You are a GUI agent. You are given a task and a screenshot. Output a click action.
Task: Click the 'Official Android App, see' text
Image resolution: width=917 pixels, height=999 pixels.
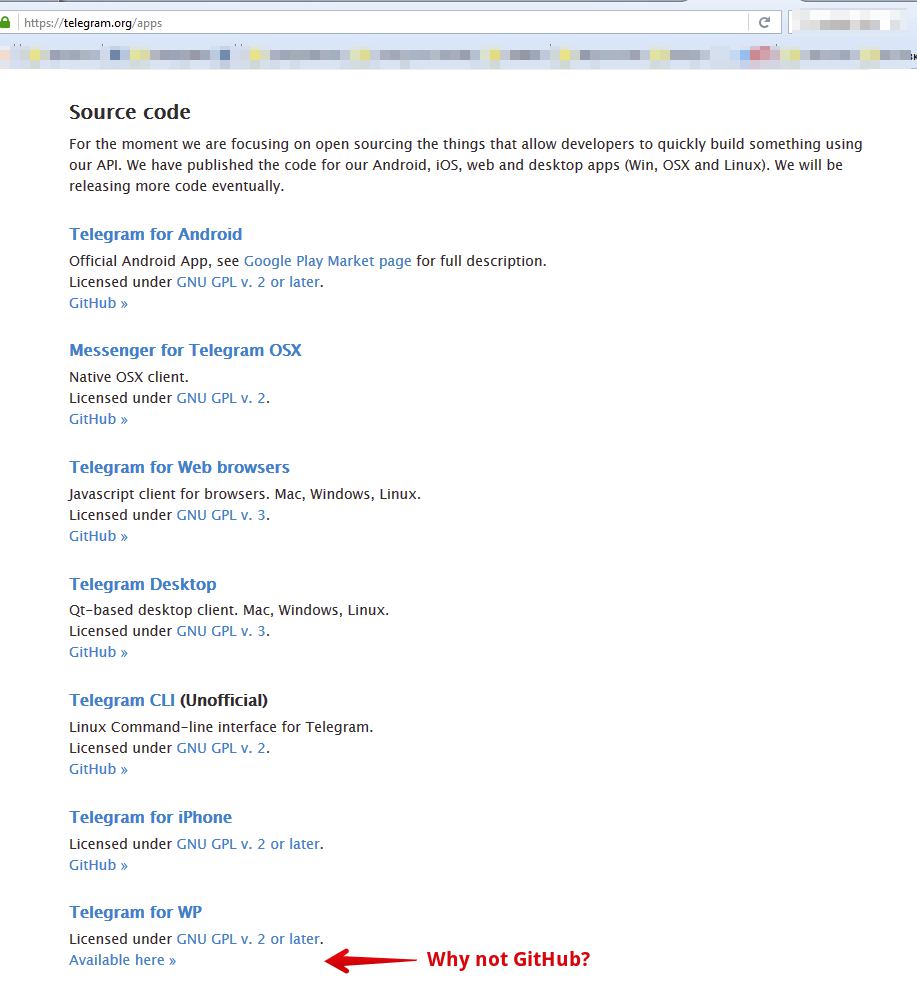[154, 261]
